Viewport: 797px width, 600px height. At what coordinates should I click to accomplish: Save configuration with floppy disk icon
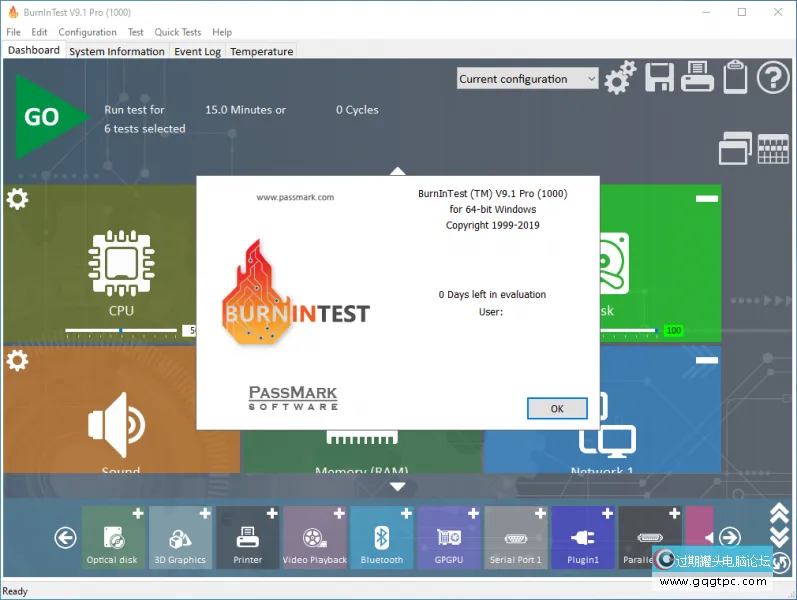point(659,77)
